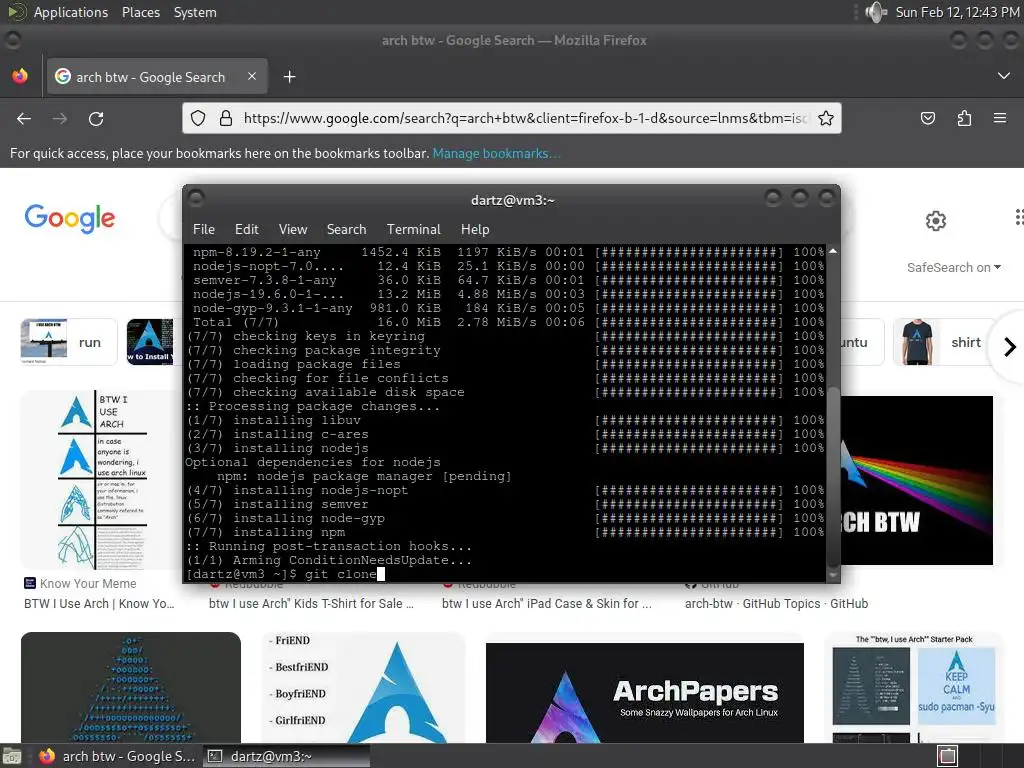The image size is (1024, 768).
Task: Open Applications menu in top panel
Action: pos(71,12)
